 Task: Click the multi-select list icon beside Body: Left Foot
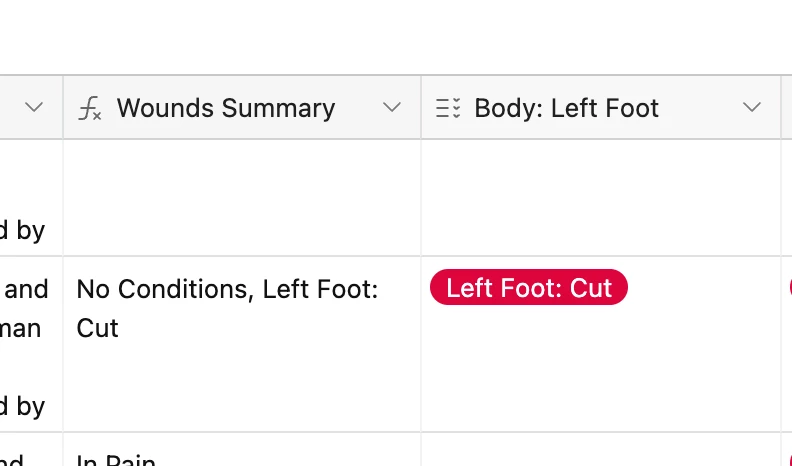pos(448,108)
